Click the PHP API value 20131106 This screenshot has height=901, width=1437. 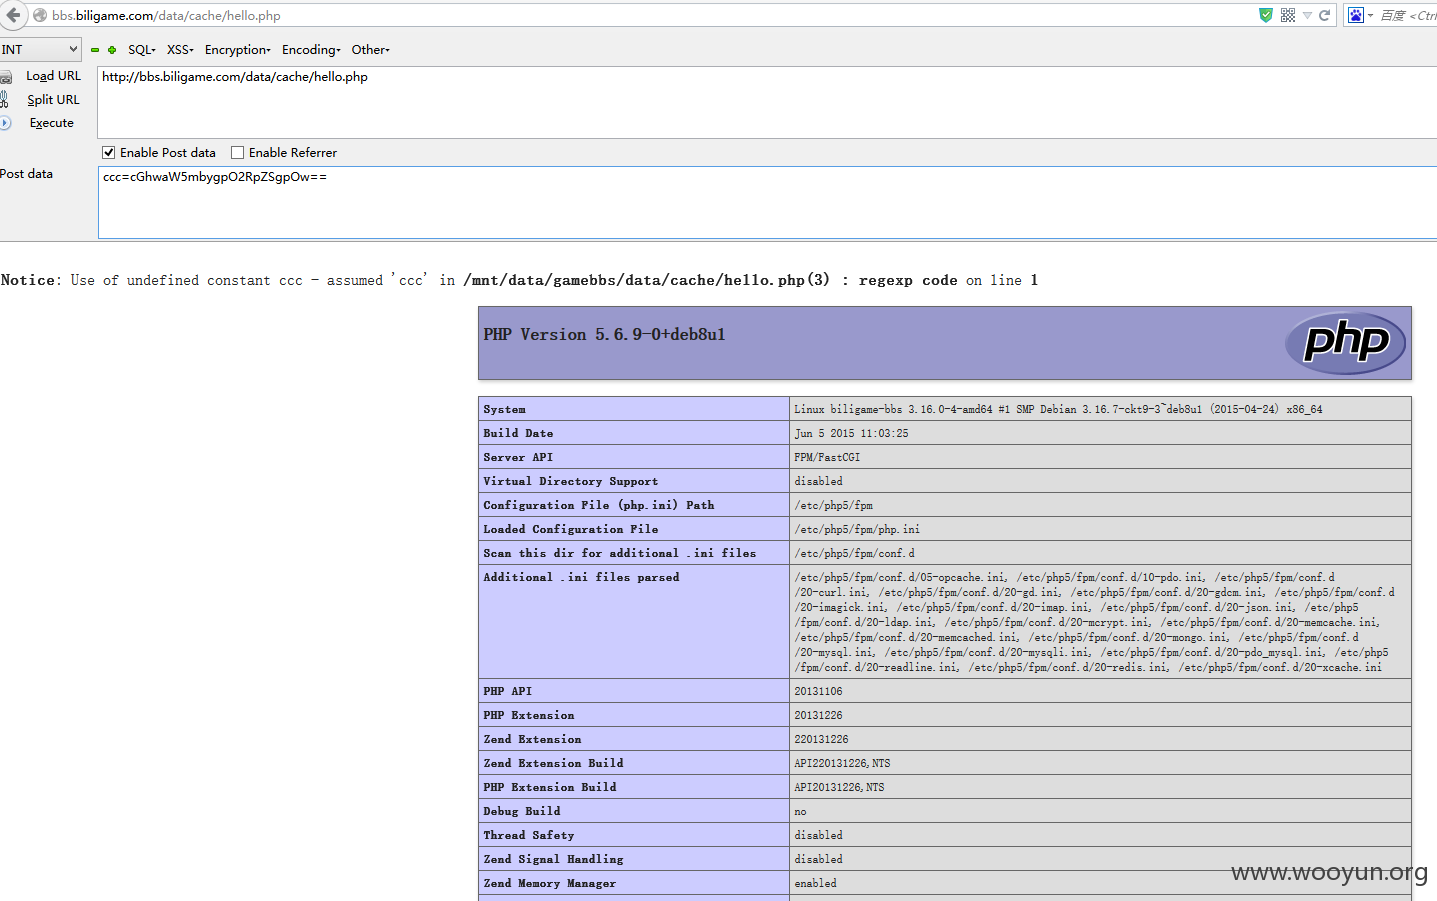pyautogui.click(x=818, y=691)
